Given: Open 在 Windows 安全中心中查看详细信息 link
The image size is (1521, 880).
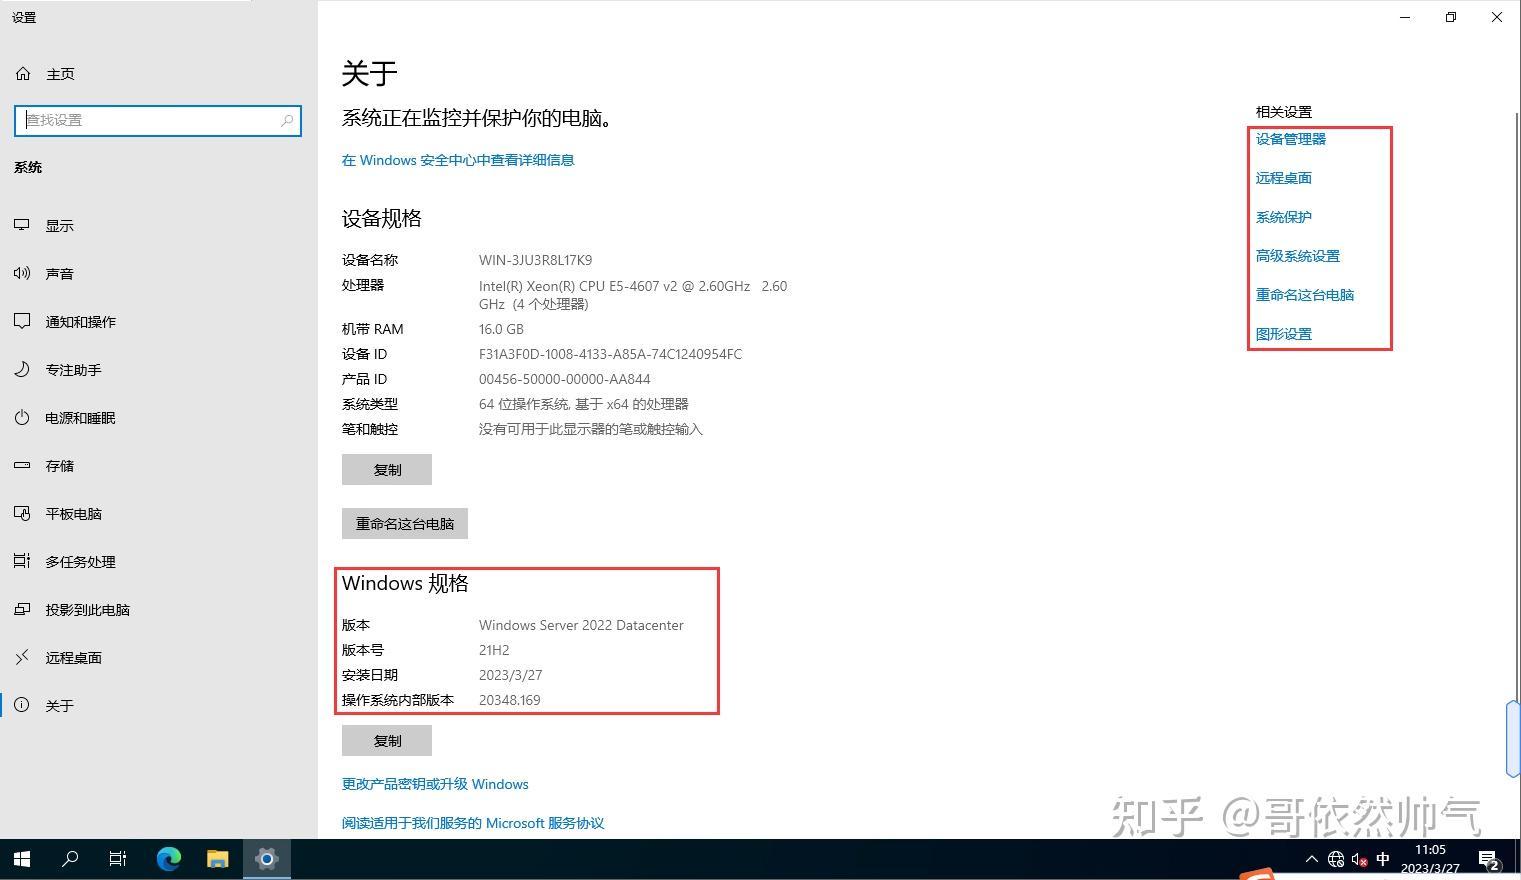Looking at the screenshot, I should pyautogui.click(x=458, y=160).
